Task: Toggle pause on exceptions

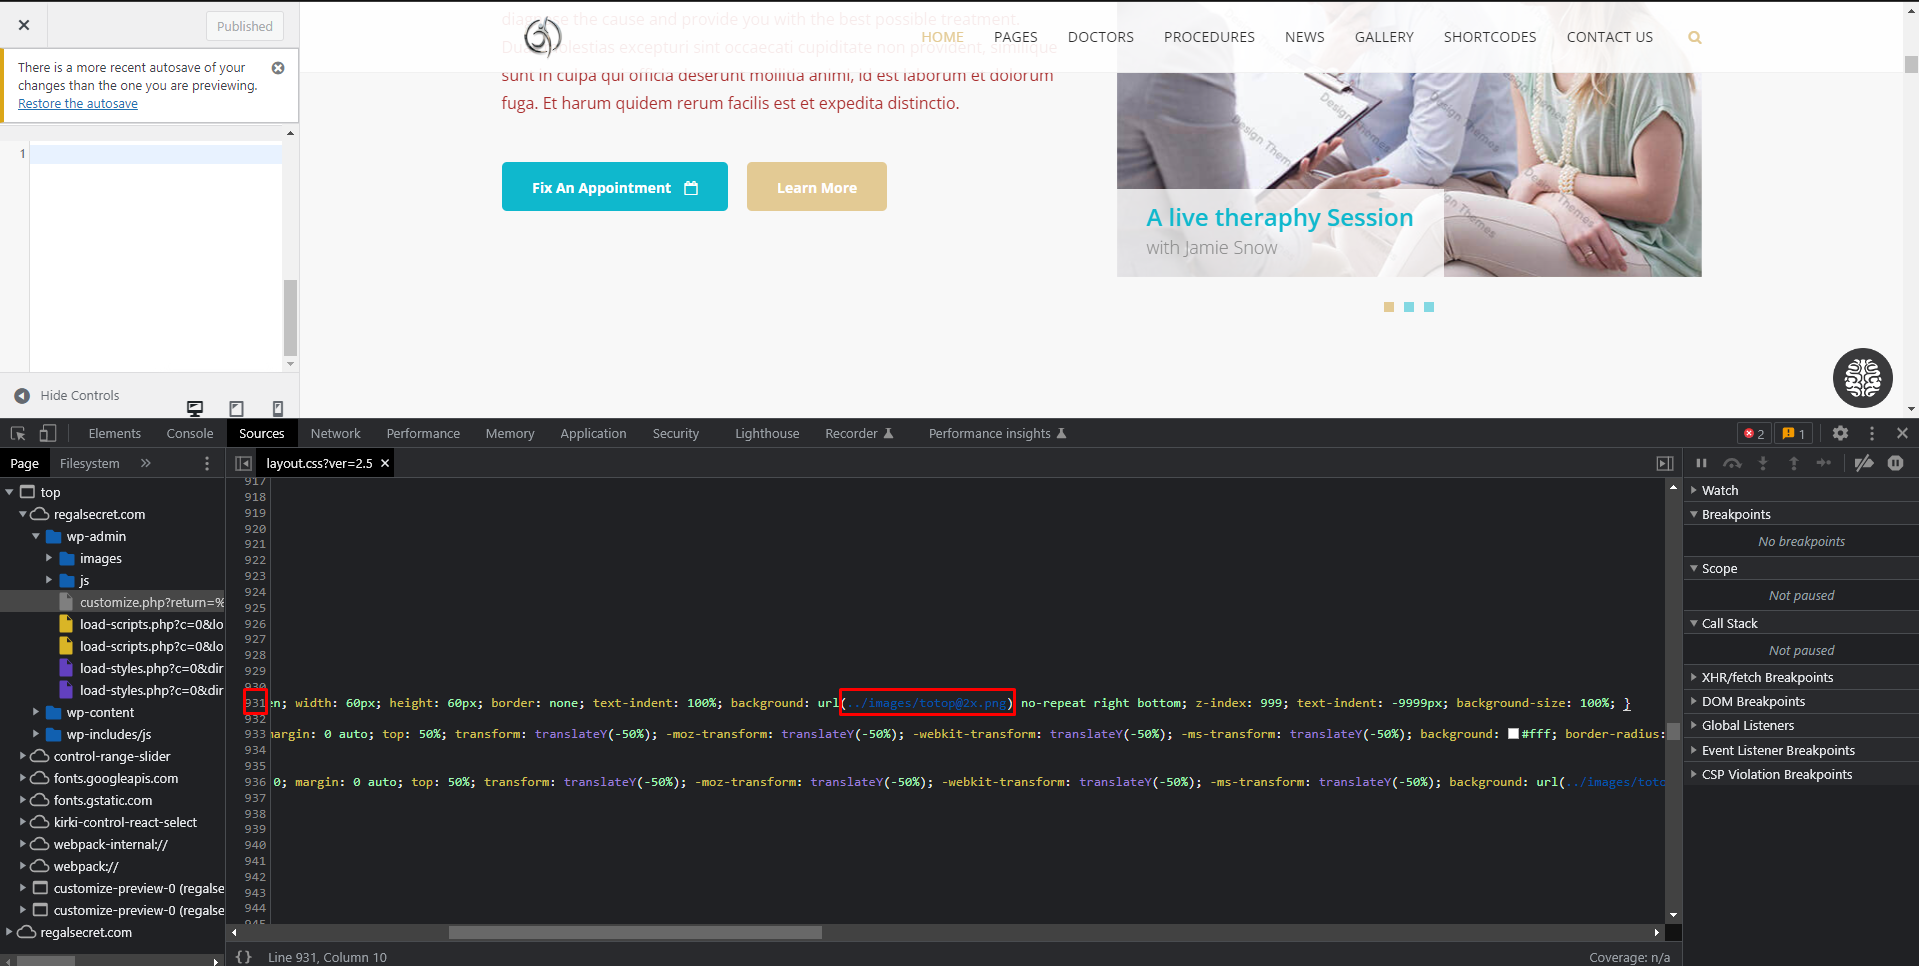Action: click(1896, 463)
